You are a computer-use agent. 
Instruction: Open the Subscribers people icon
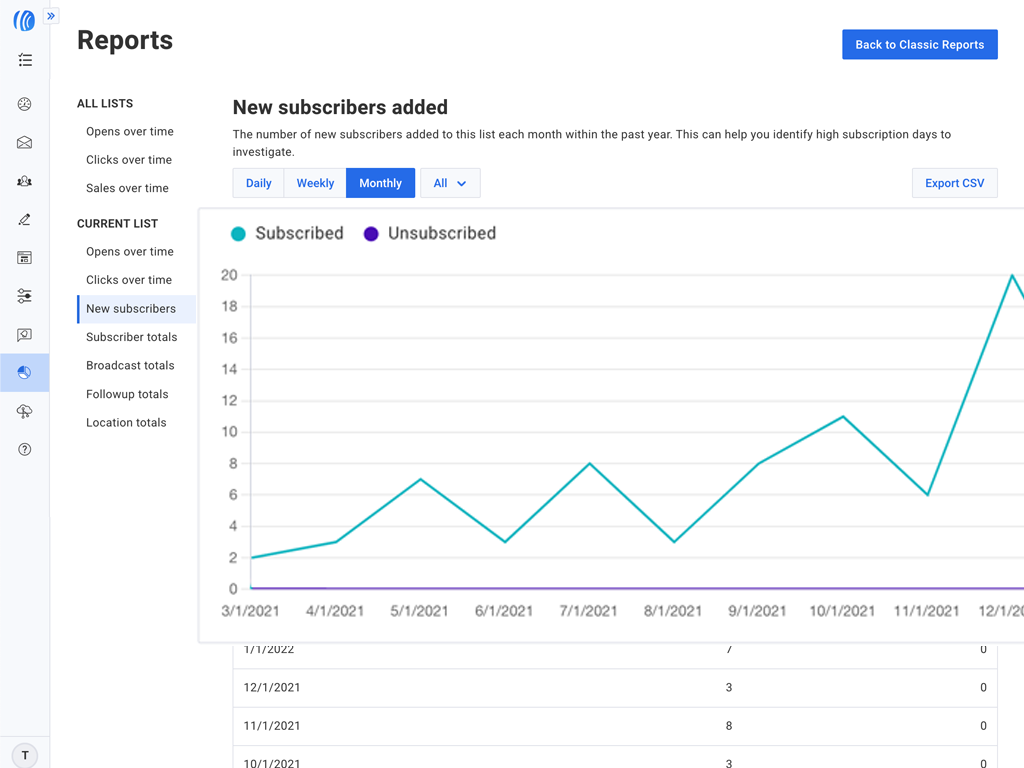coord(25,181)
